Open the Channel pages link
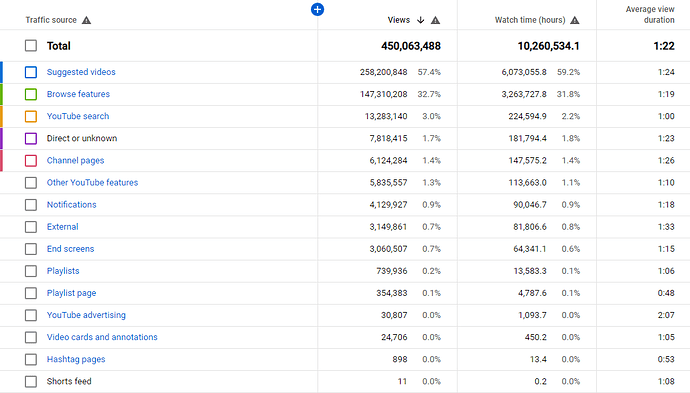The width and height of the screenshot is (690, 393). click(76, 161)
